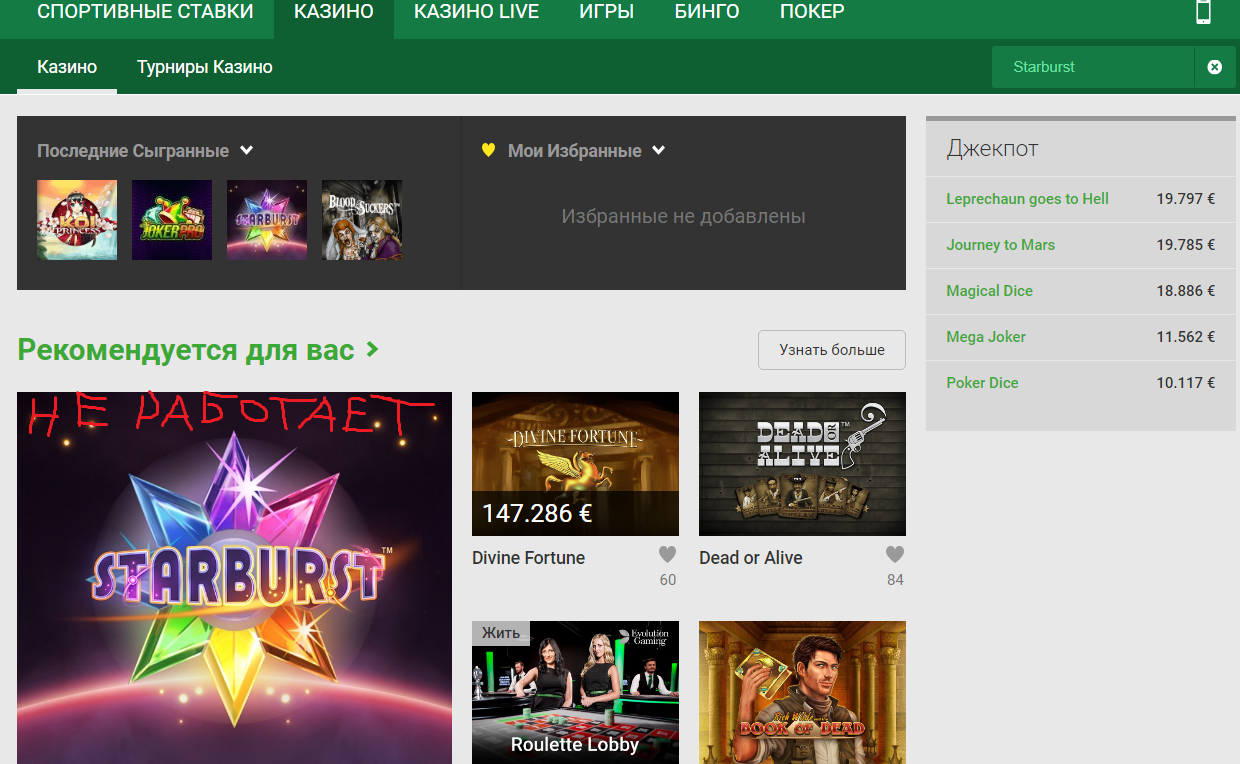The image size is (1240, 764).
Task: Open the Roulette Lobby live game thumbnail
Action: click(575, 692)
